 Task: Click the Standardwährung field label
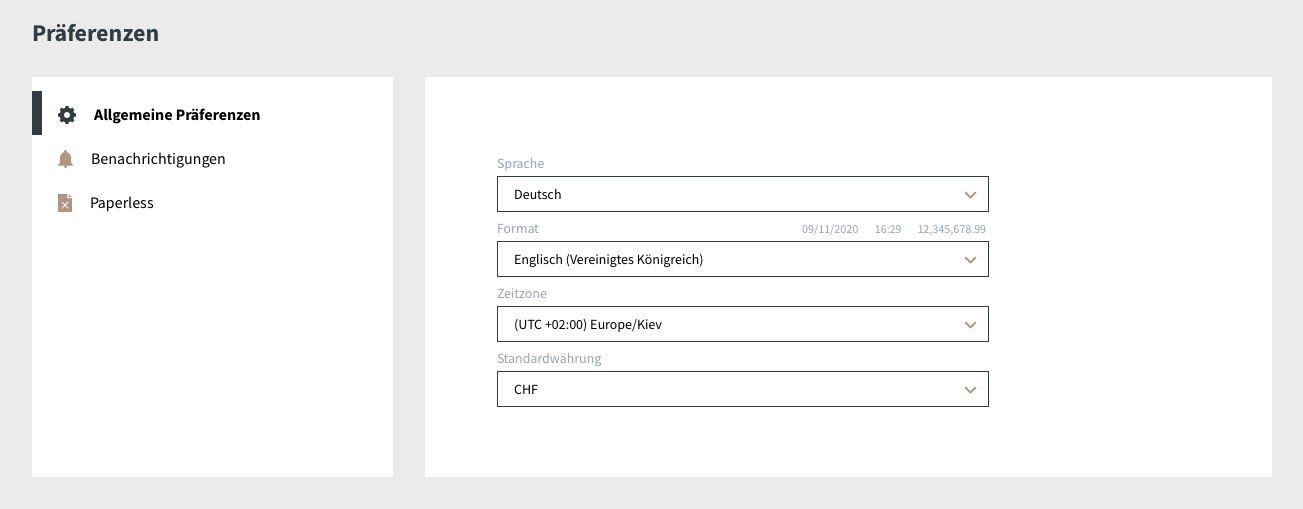click(549, 359)
